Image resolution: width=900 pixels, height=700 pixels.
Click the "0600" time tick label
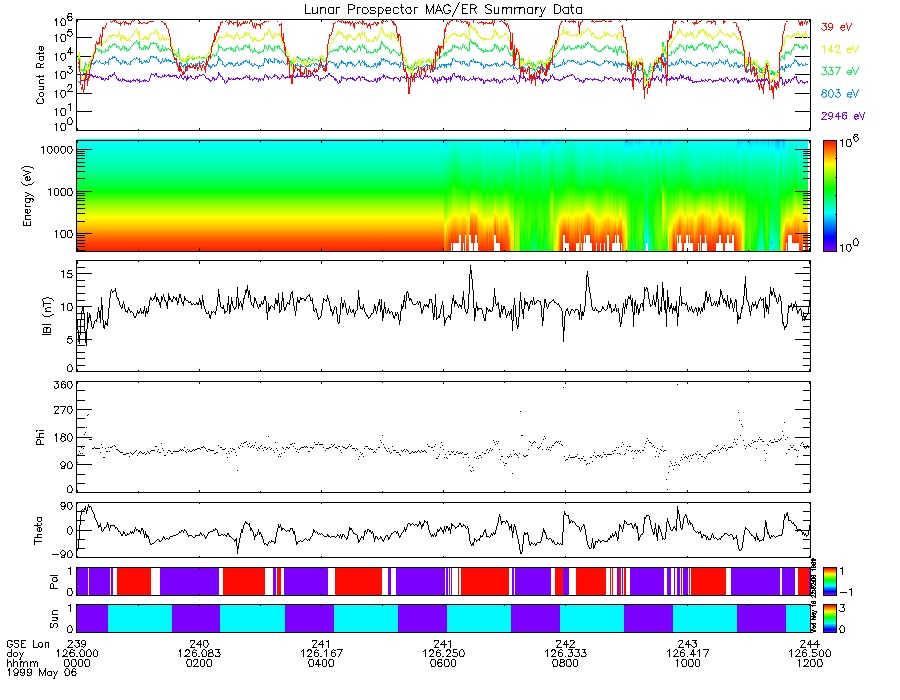point(443,663)
